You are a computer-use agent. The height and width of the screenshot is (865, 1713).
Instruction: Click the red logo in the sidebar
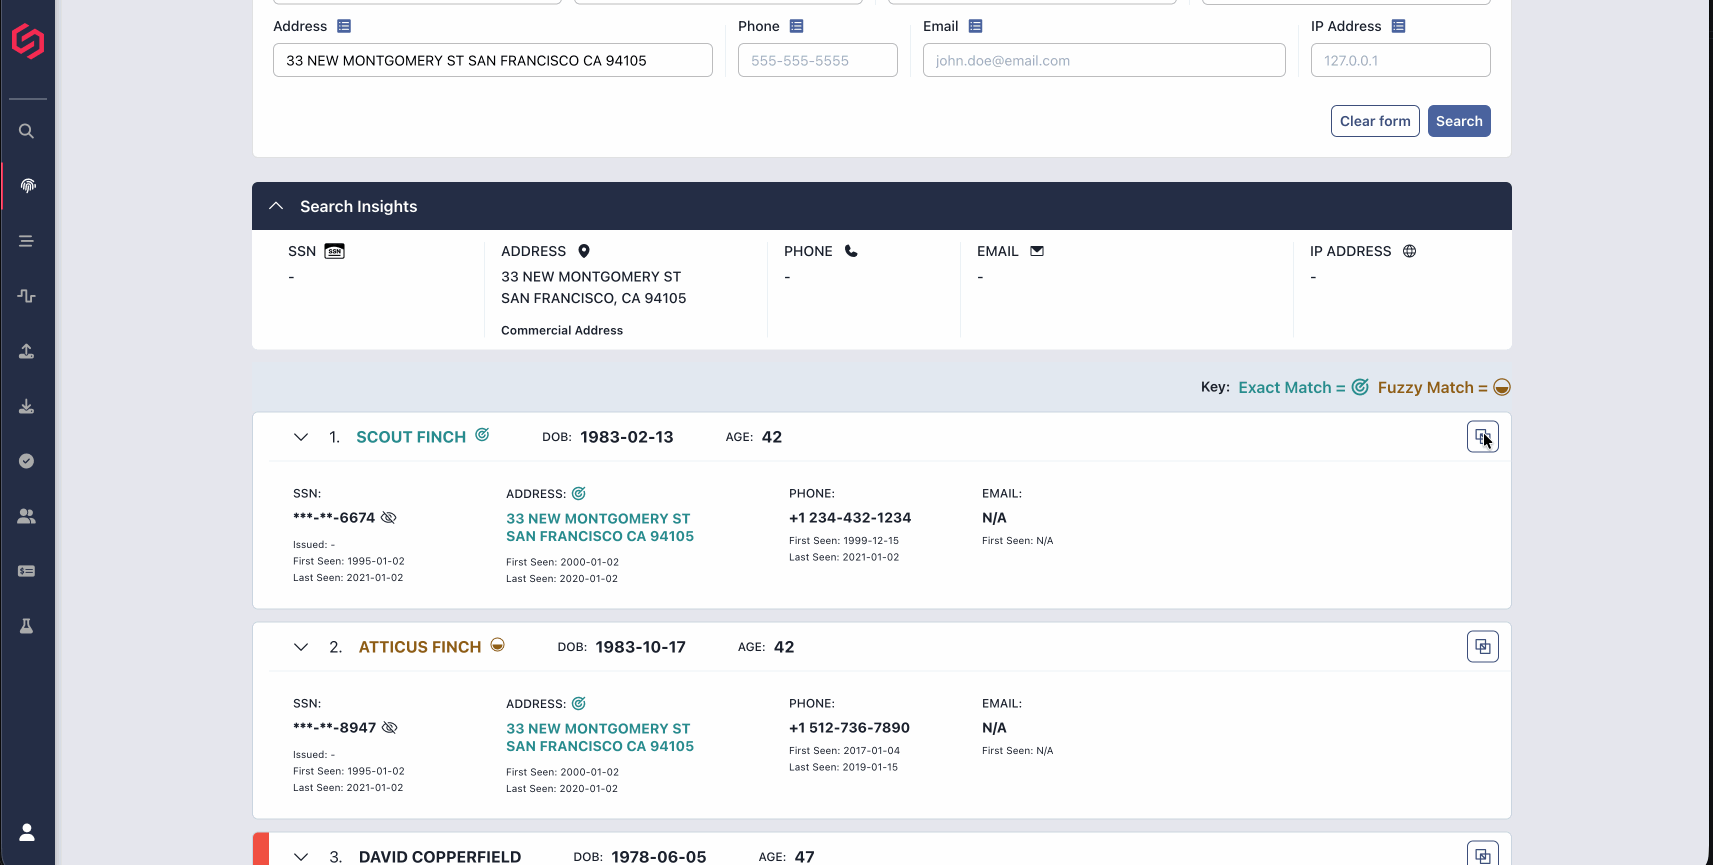[x=28, y=41]
